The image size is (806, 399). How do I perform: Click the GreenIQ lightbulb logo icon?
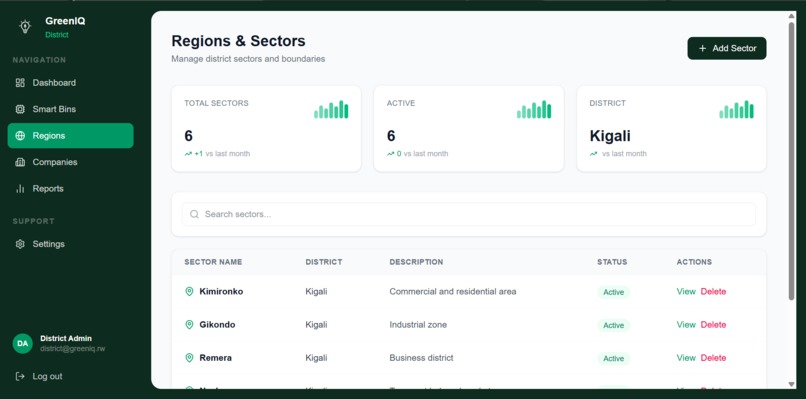point(25,27)
